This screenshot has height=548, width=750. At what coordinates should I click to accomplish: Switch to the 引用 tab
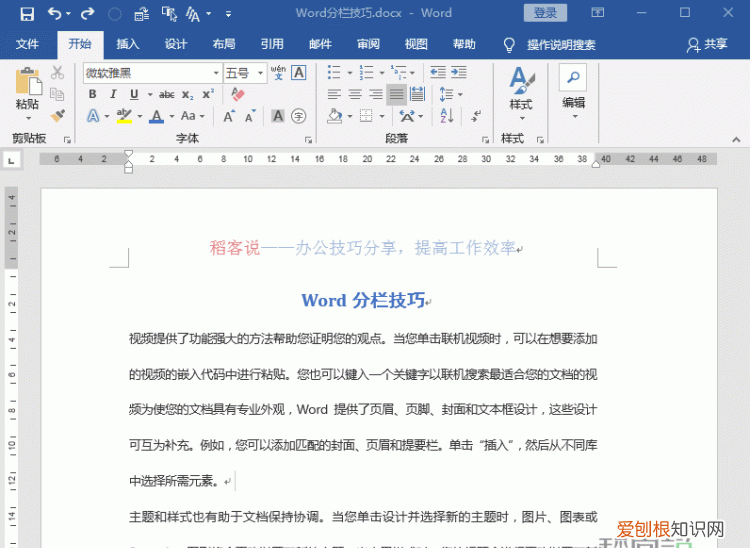point(272,44)
